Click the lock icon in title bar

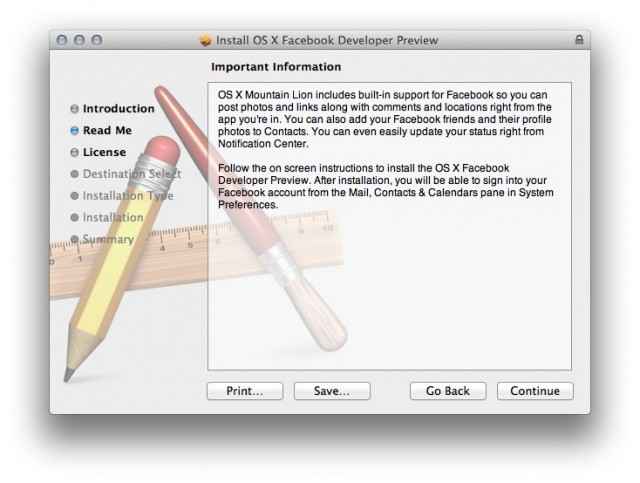coord(579,40)
